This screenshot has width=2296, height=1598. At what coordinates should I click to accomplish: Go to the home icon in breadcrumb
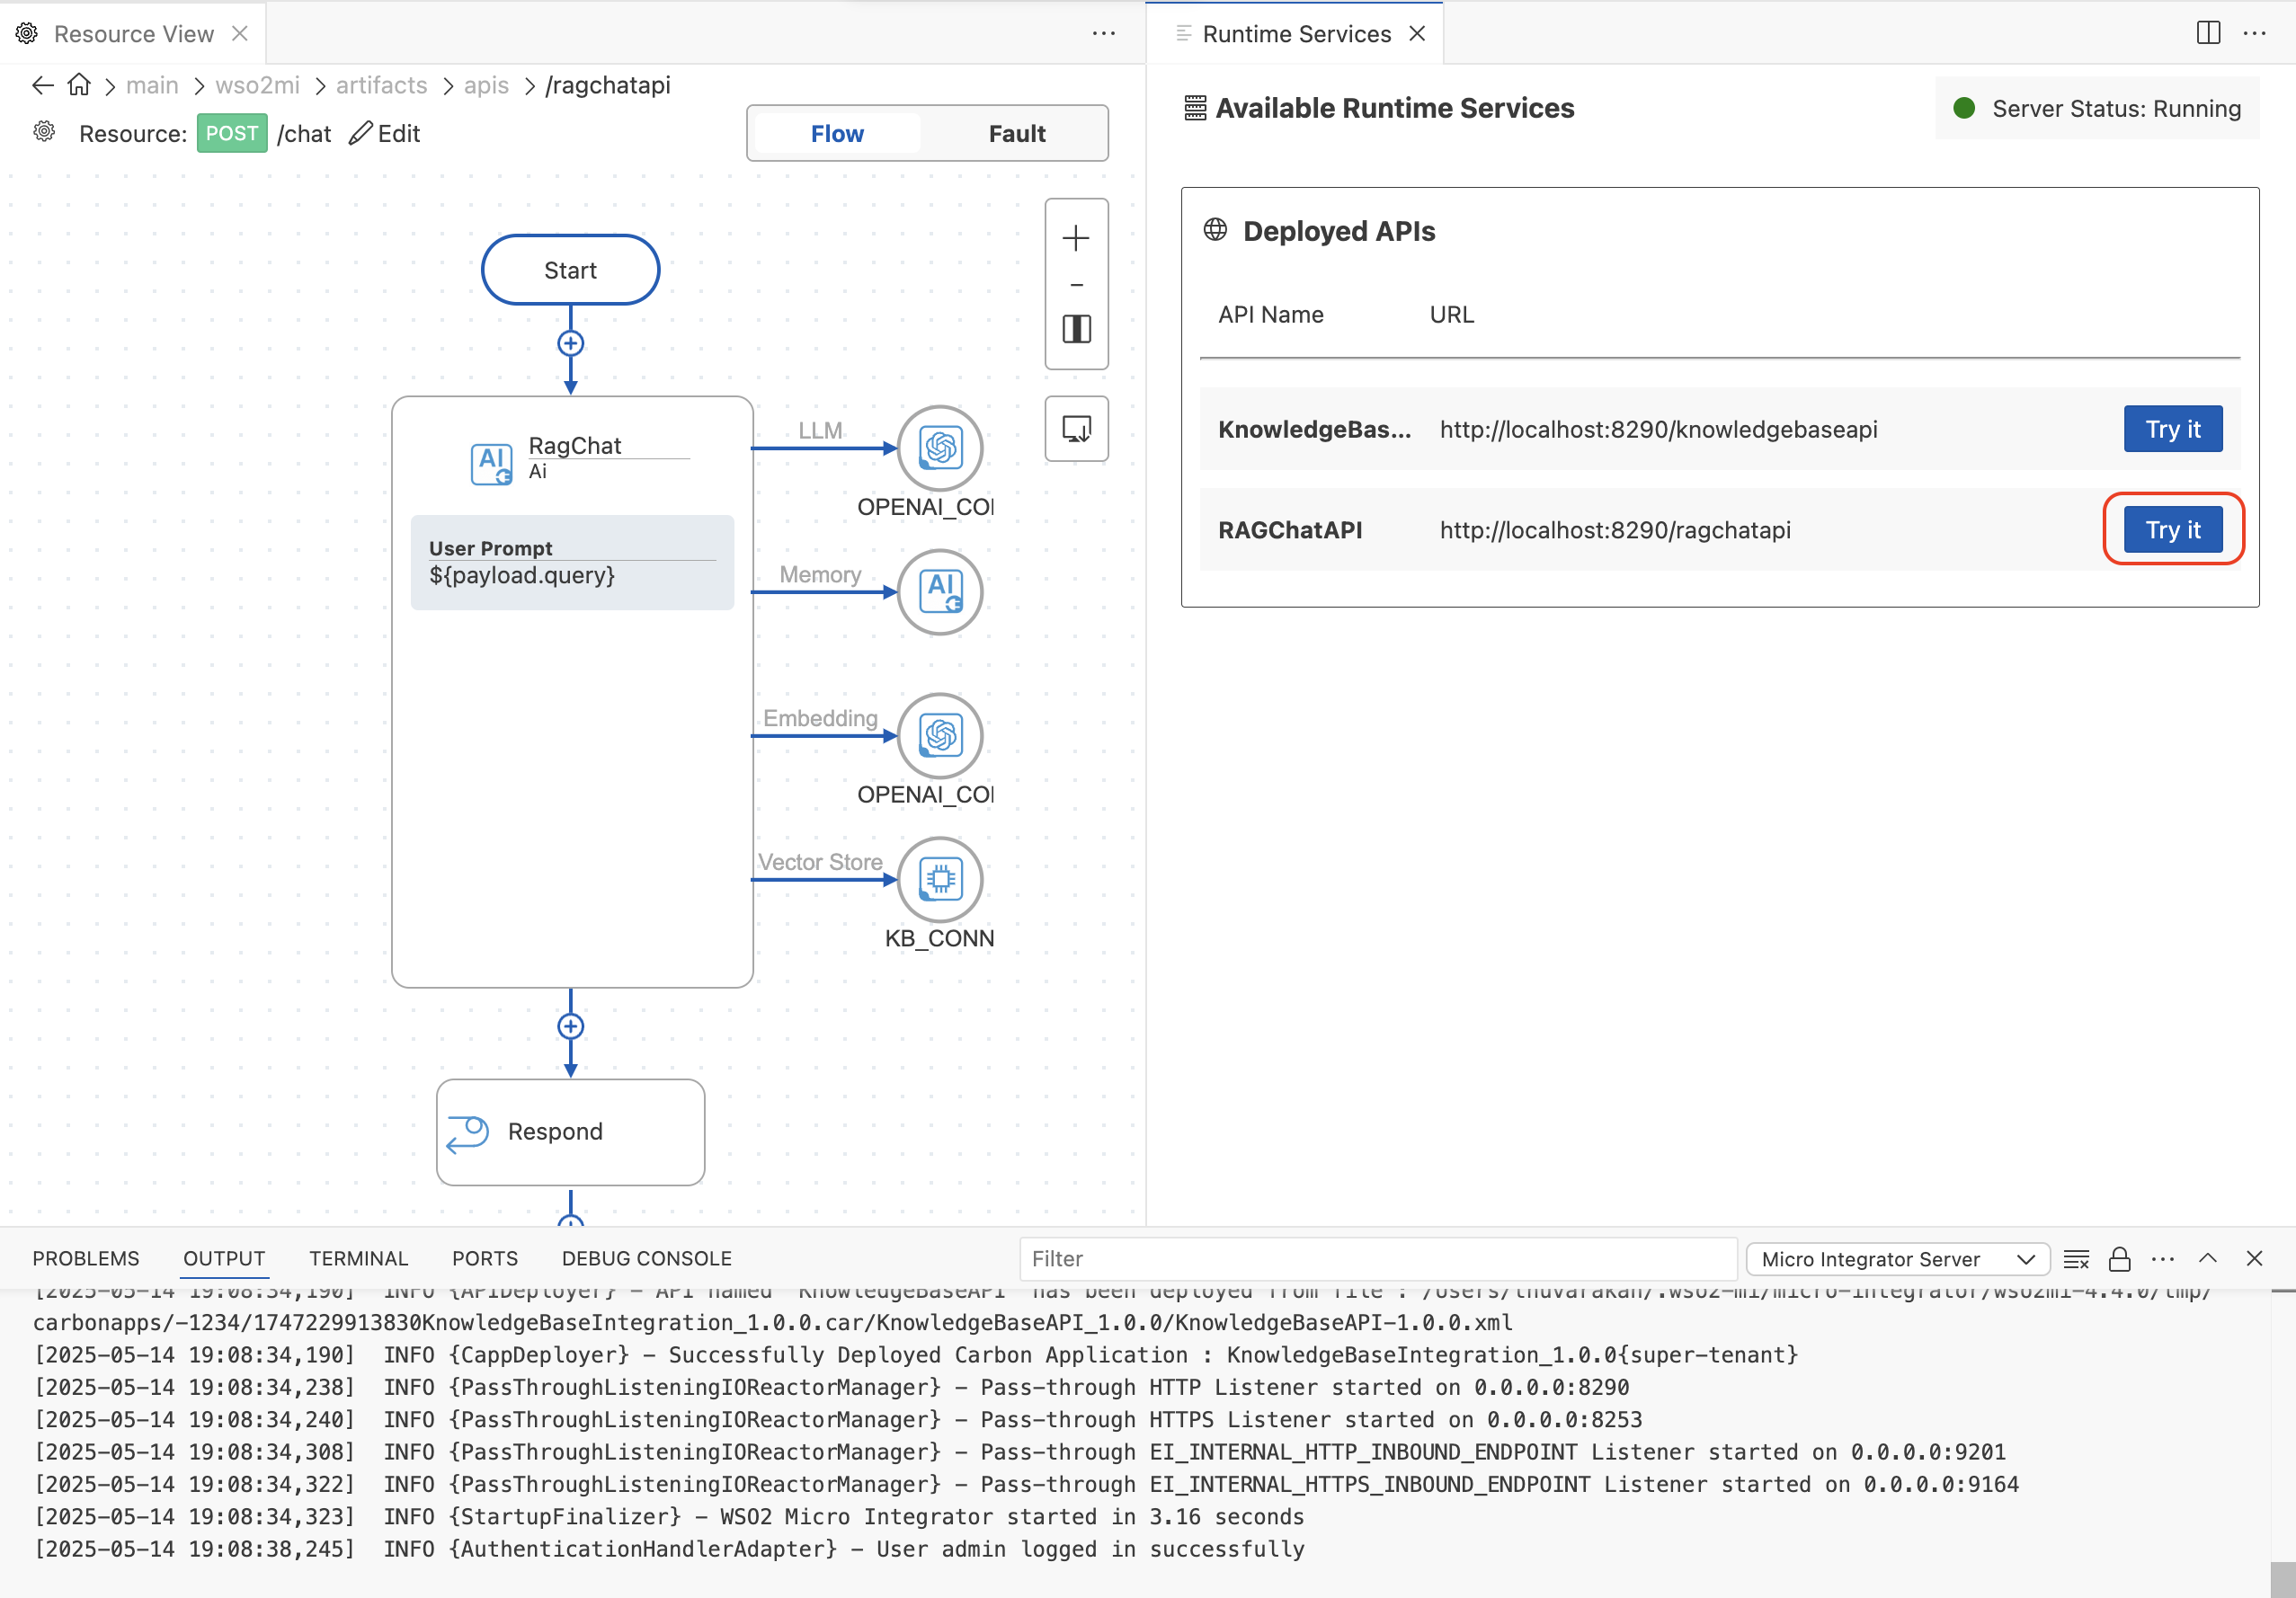point(79,86)
